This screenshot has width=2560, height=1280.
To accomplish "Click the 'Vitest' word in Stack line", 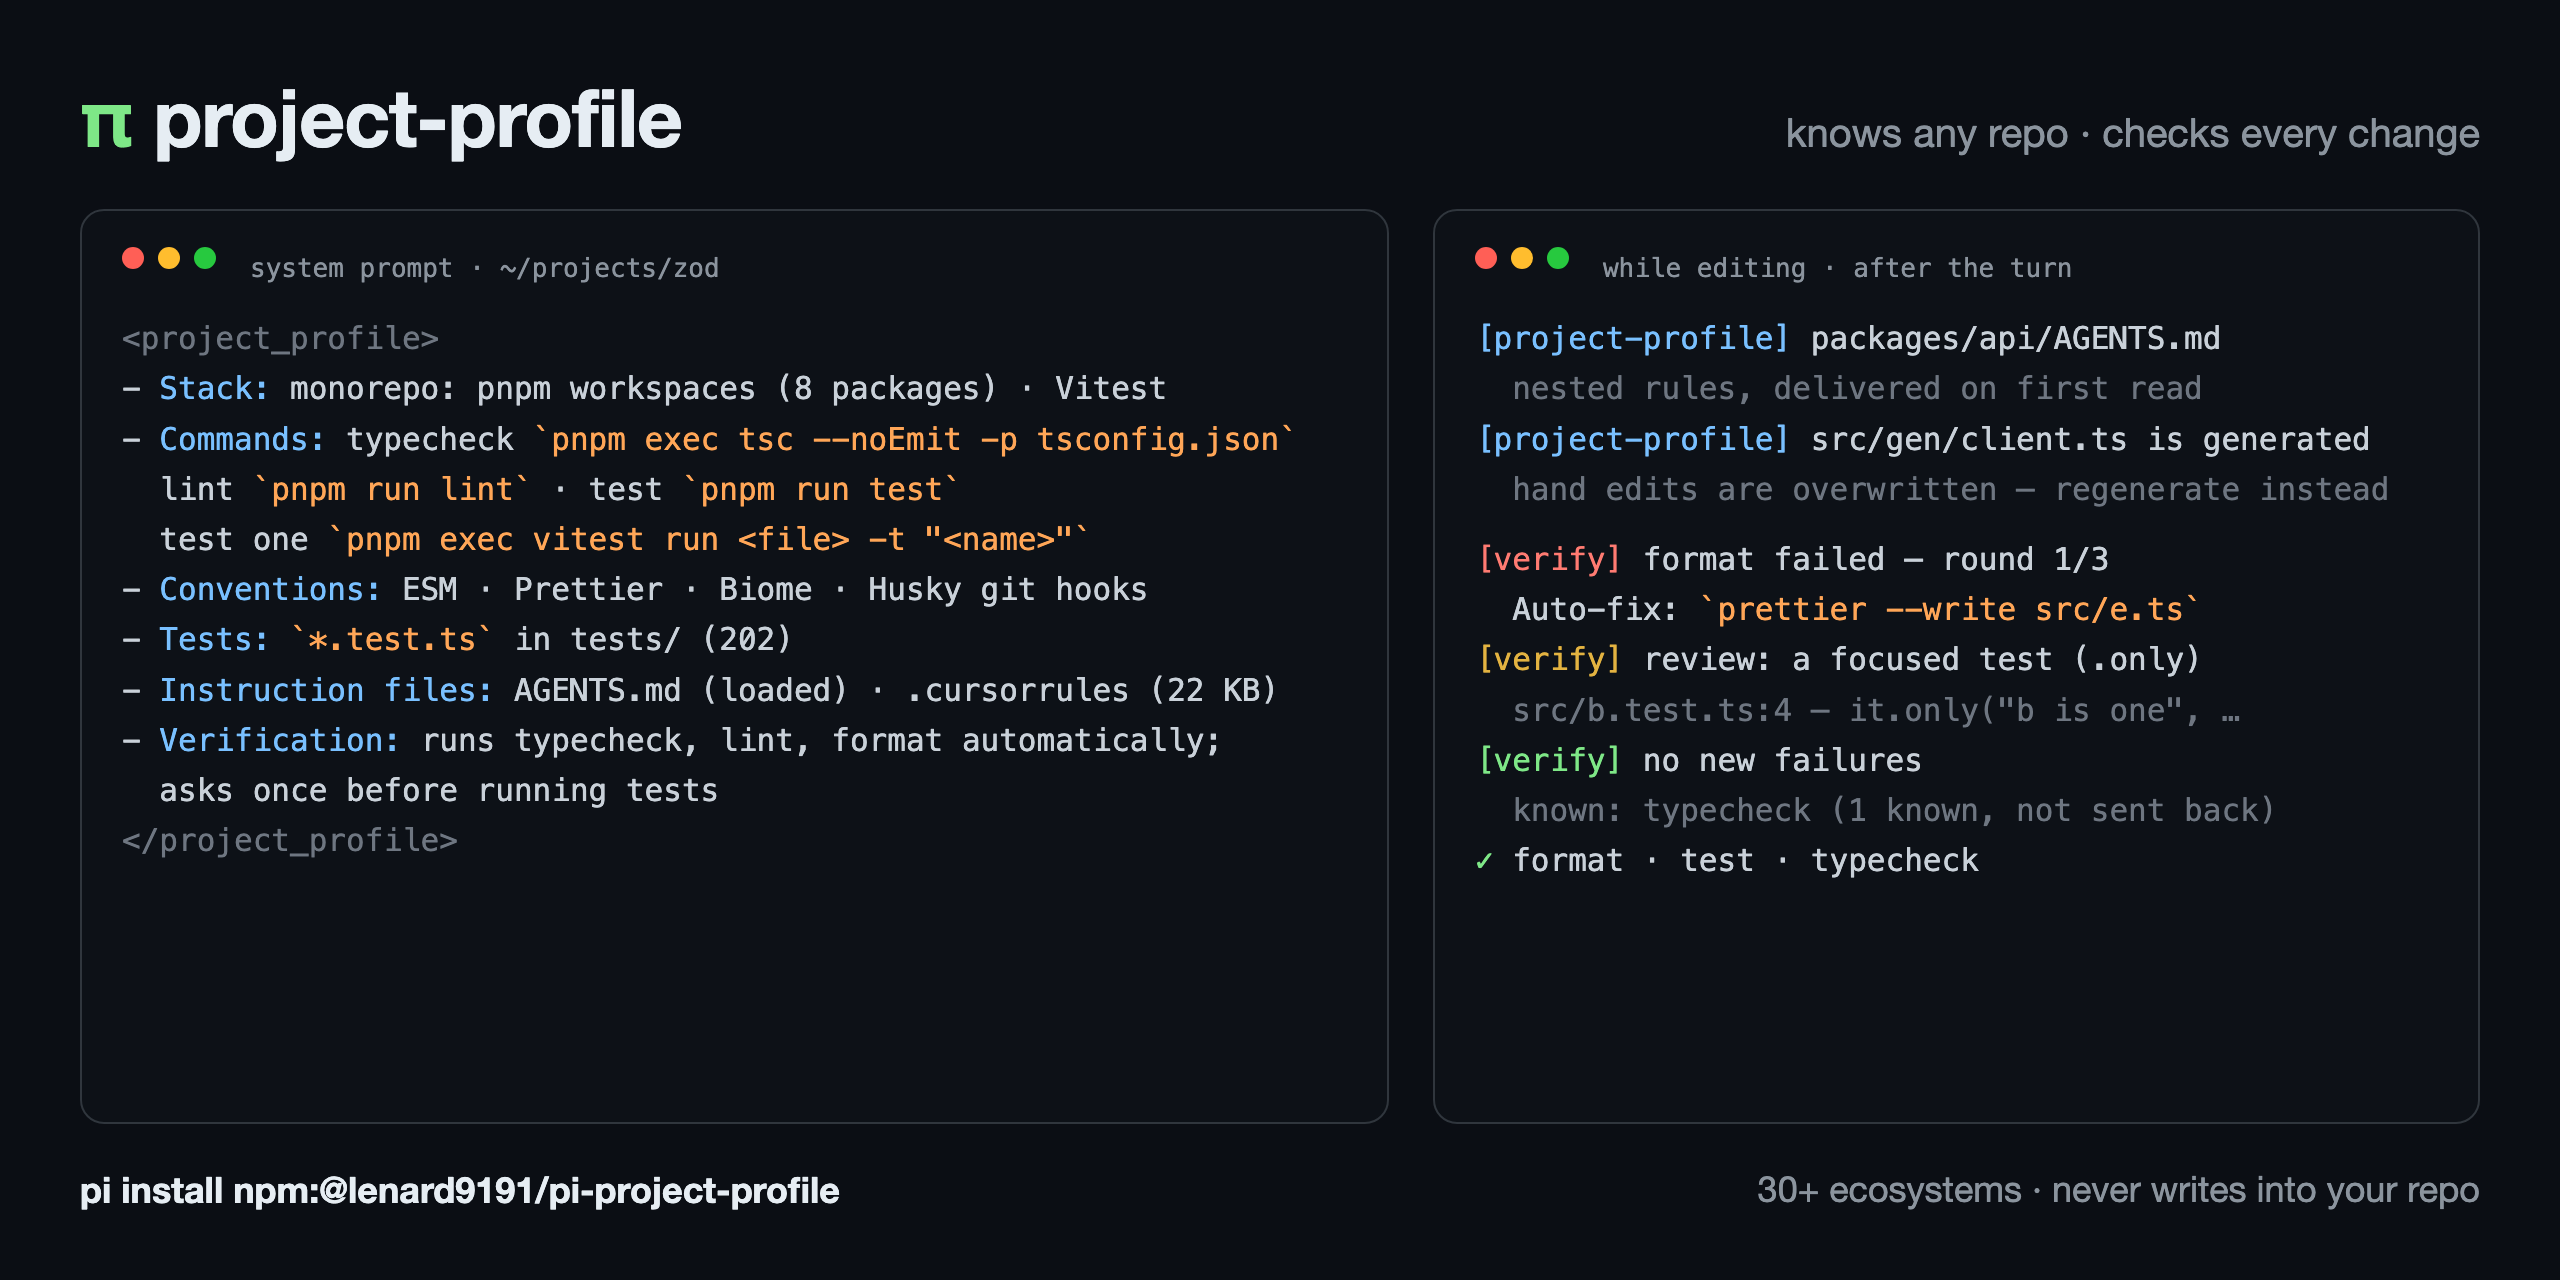I will coord(1110,389).
